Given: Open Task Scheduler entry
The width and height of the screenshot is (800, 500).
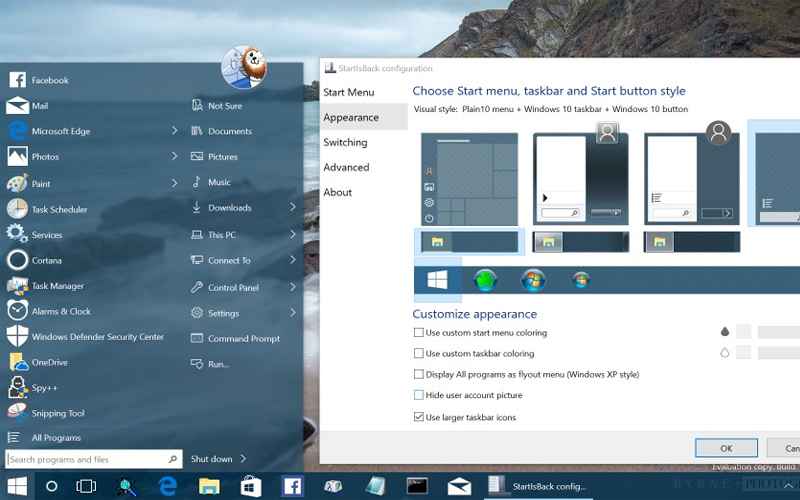Looking at the screenshot, I should (47, 209).
